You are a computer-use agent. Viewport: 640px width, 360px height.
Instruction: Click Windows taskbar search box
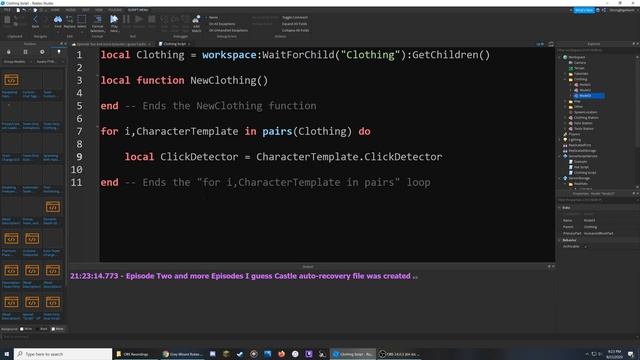pyautogui.click(x=63, y=354)
